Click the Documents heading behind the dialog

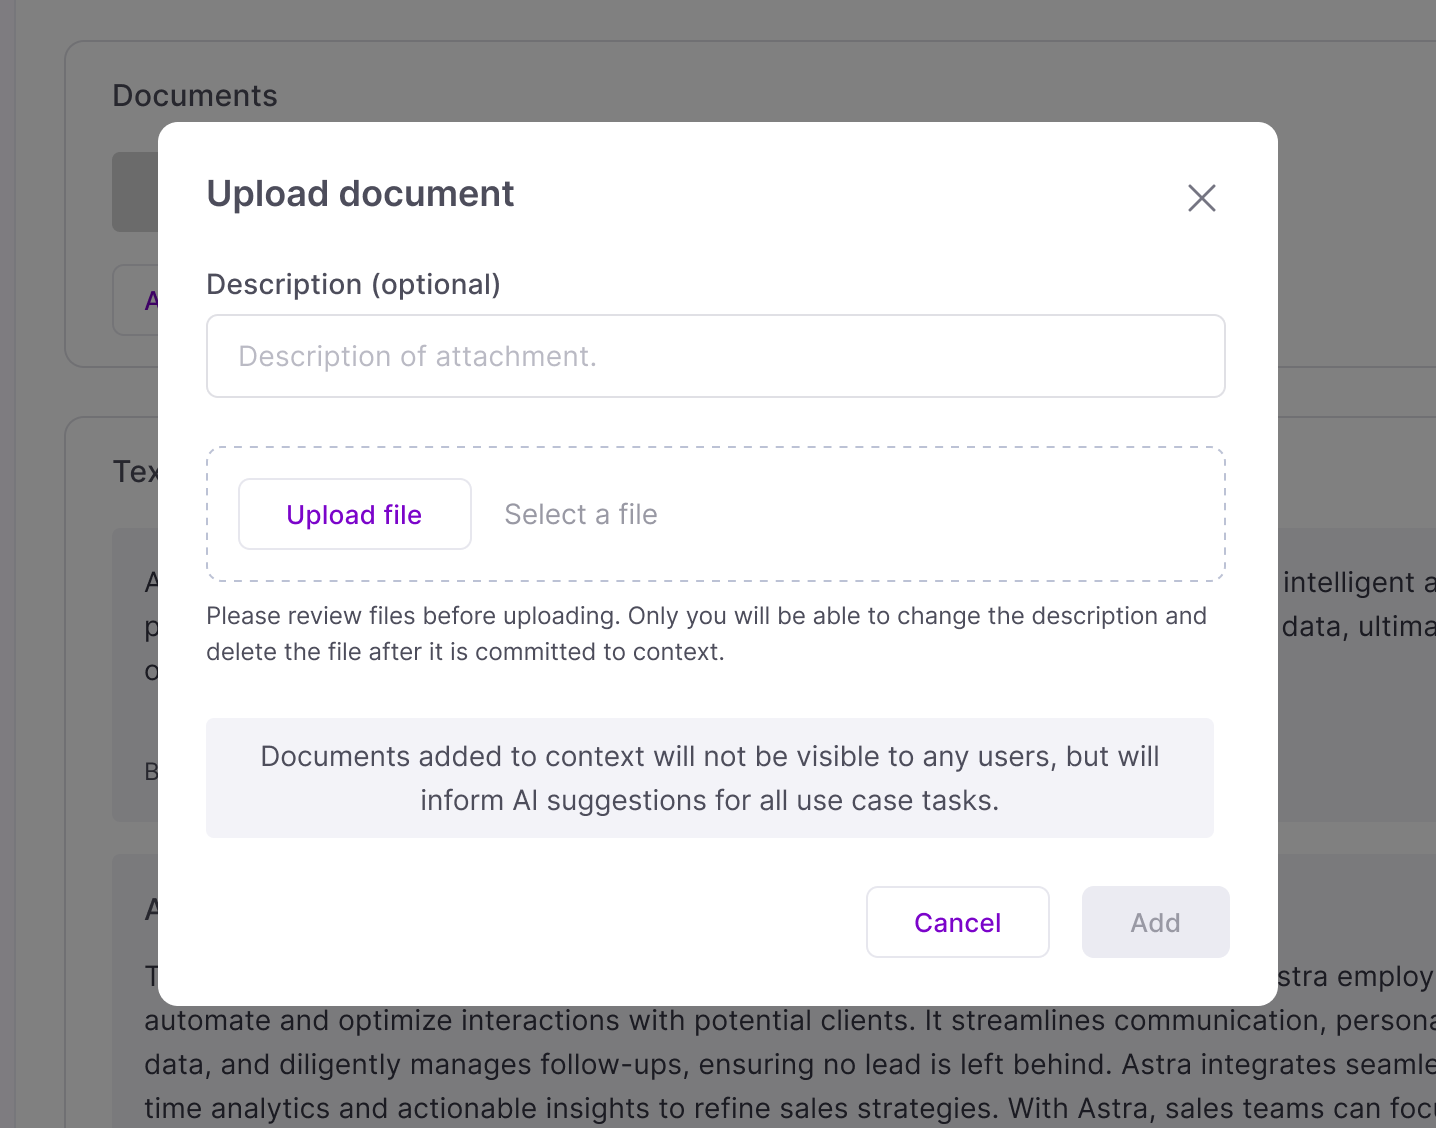(x=195, y=96)
